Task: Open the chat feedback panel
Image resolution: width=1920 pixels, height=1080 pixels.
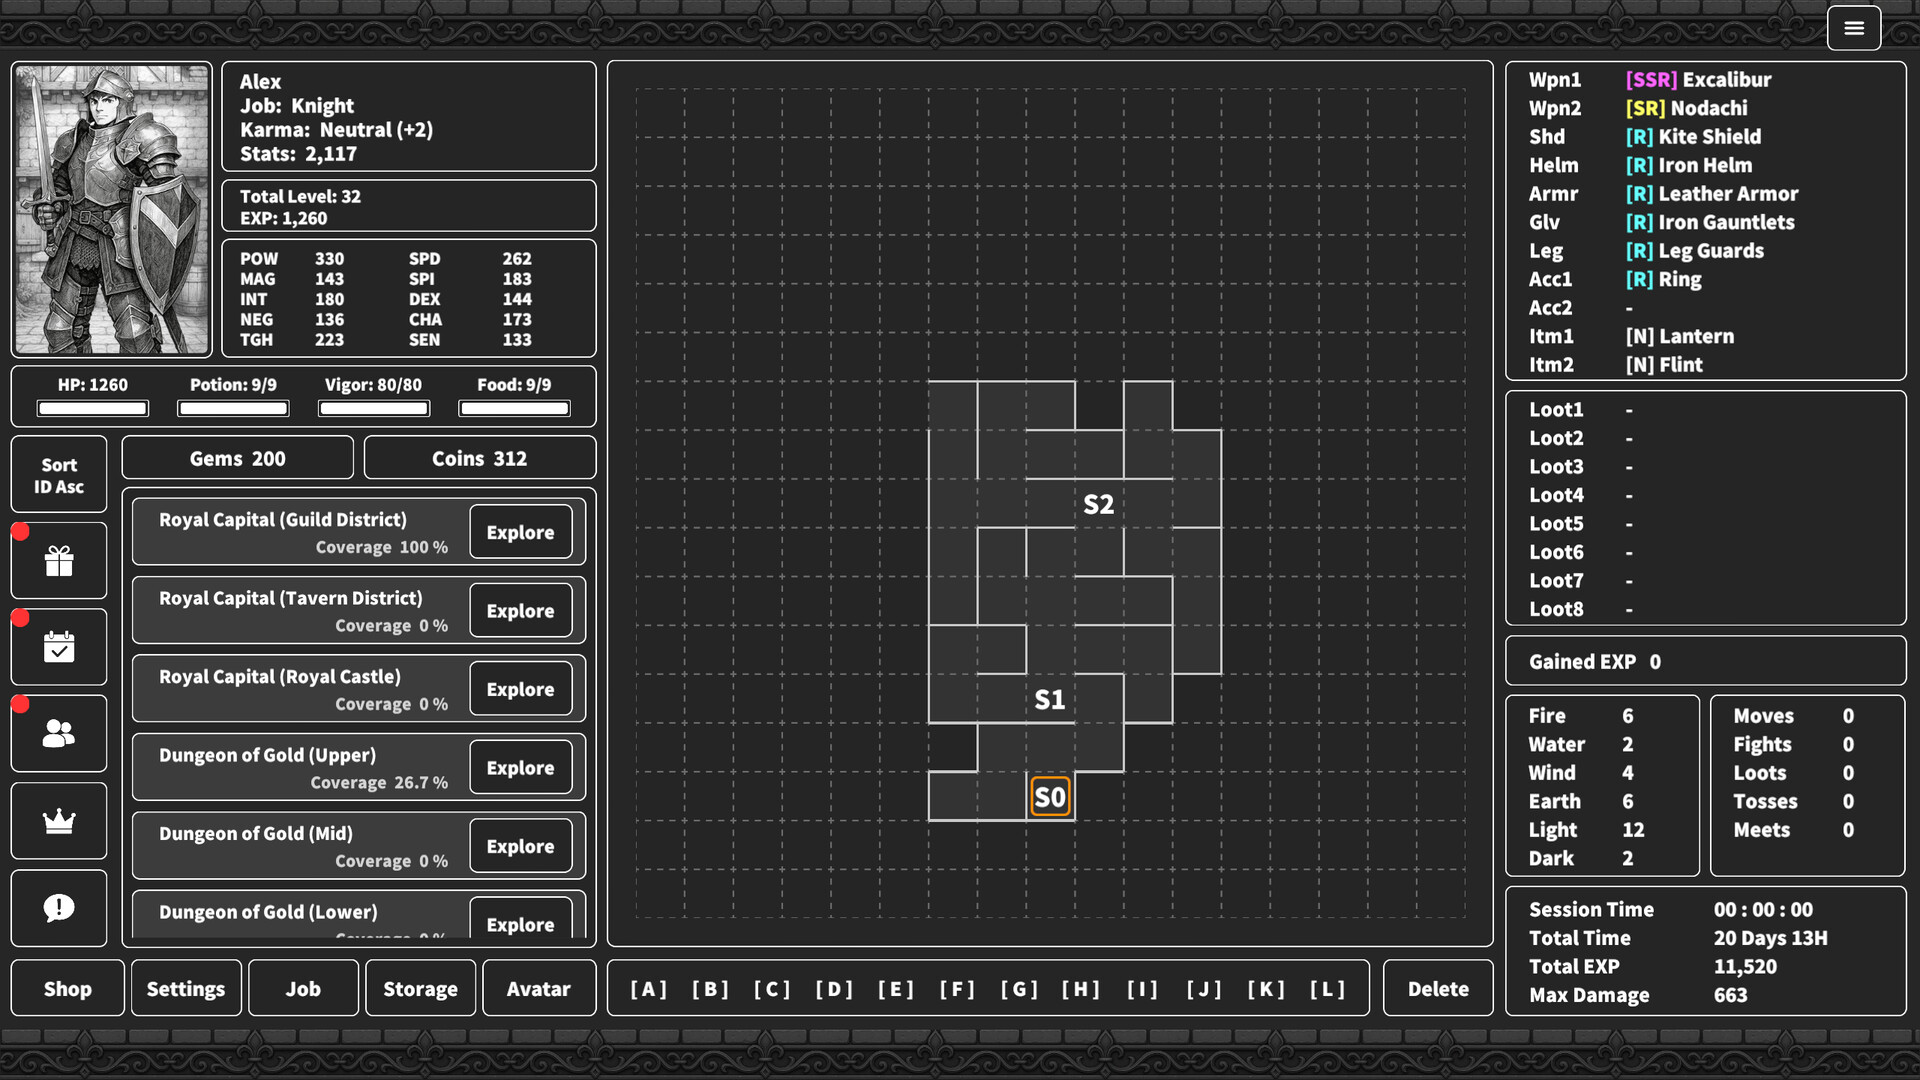Action: click(58, 907)
